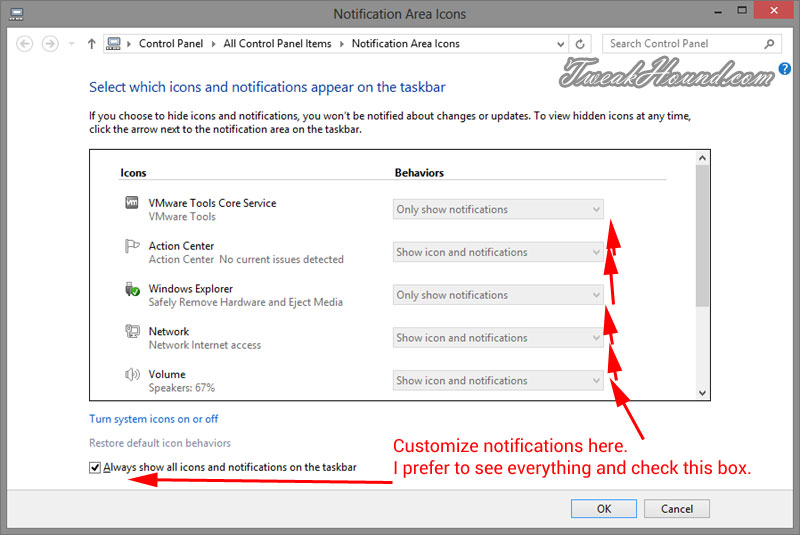This screenshot has height=535, width=800.
Task: Click the VMware Tools Core Service icon
Action: (x=132, y=202)
